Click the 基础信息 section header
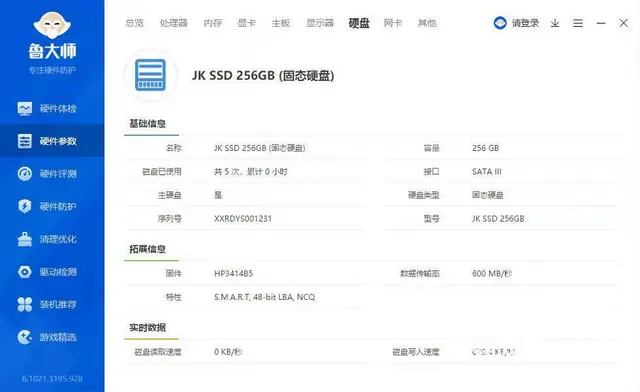 pyautogui.click(x=147, y=123)
